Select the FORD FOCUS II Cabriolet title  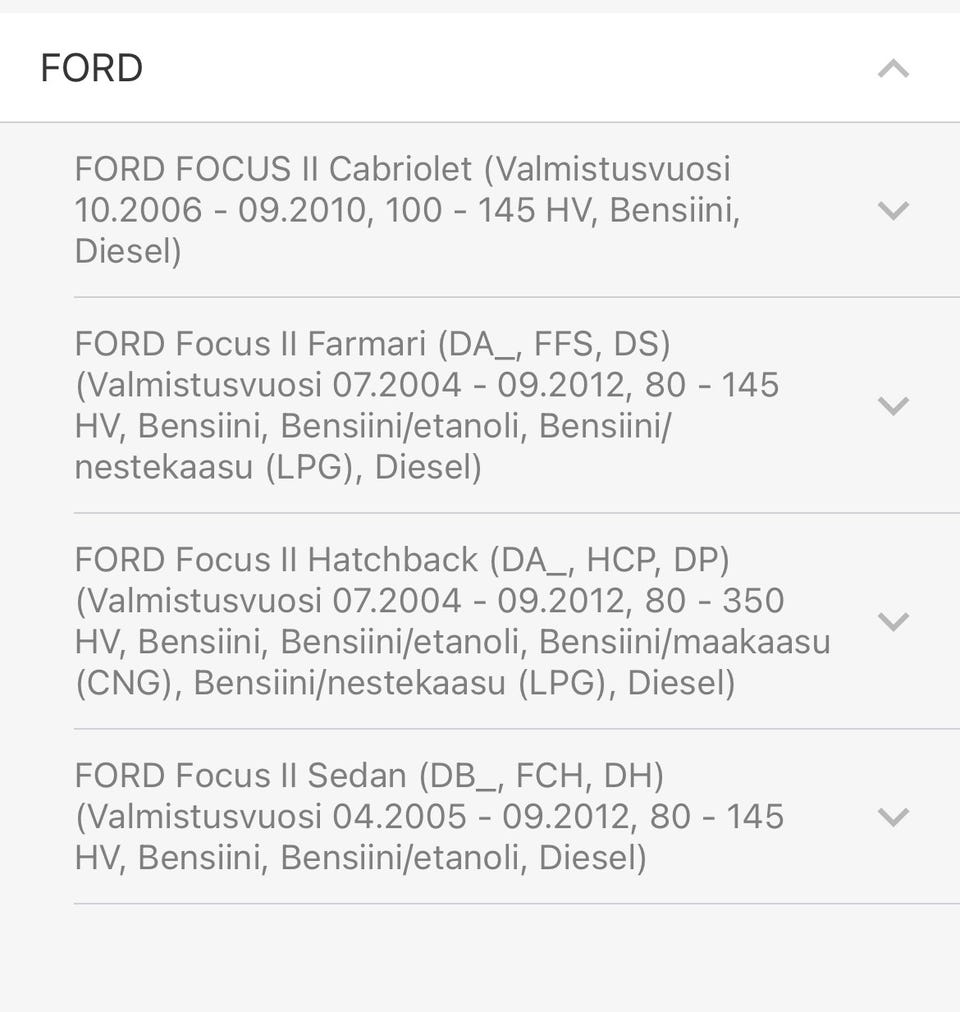click(x=273, y=169)
